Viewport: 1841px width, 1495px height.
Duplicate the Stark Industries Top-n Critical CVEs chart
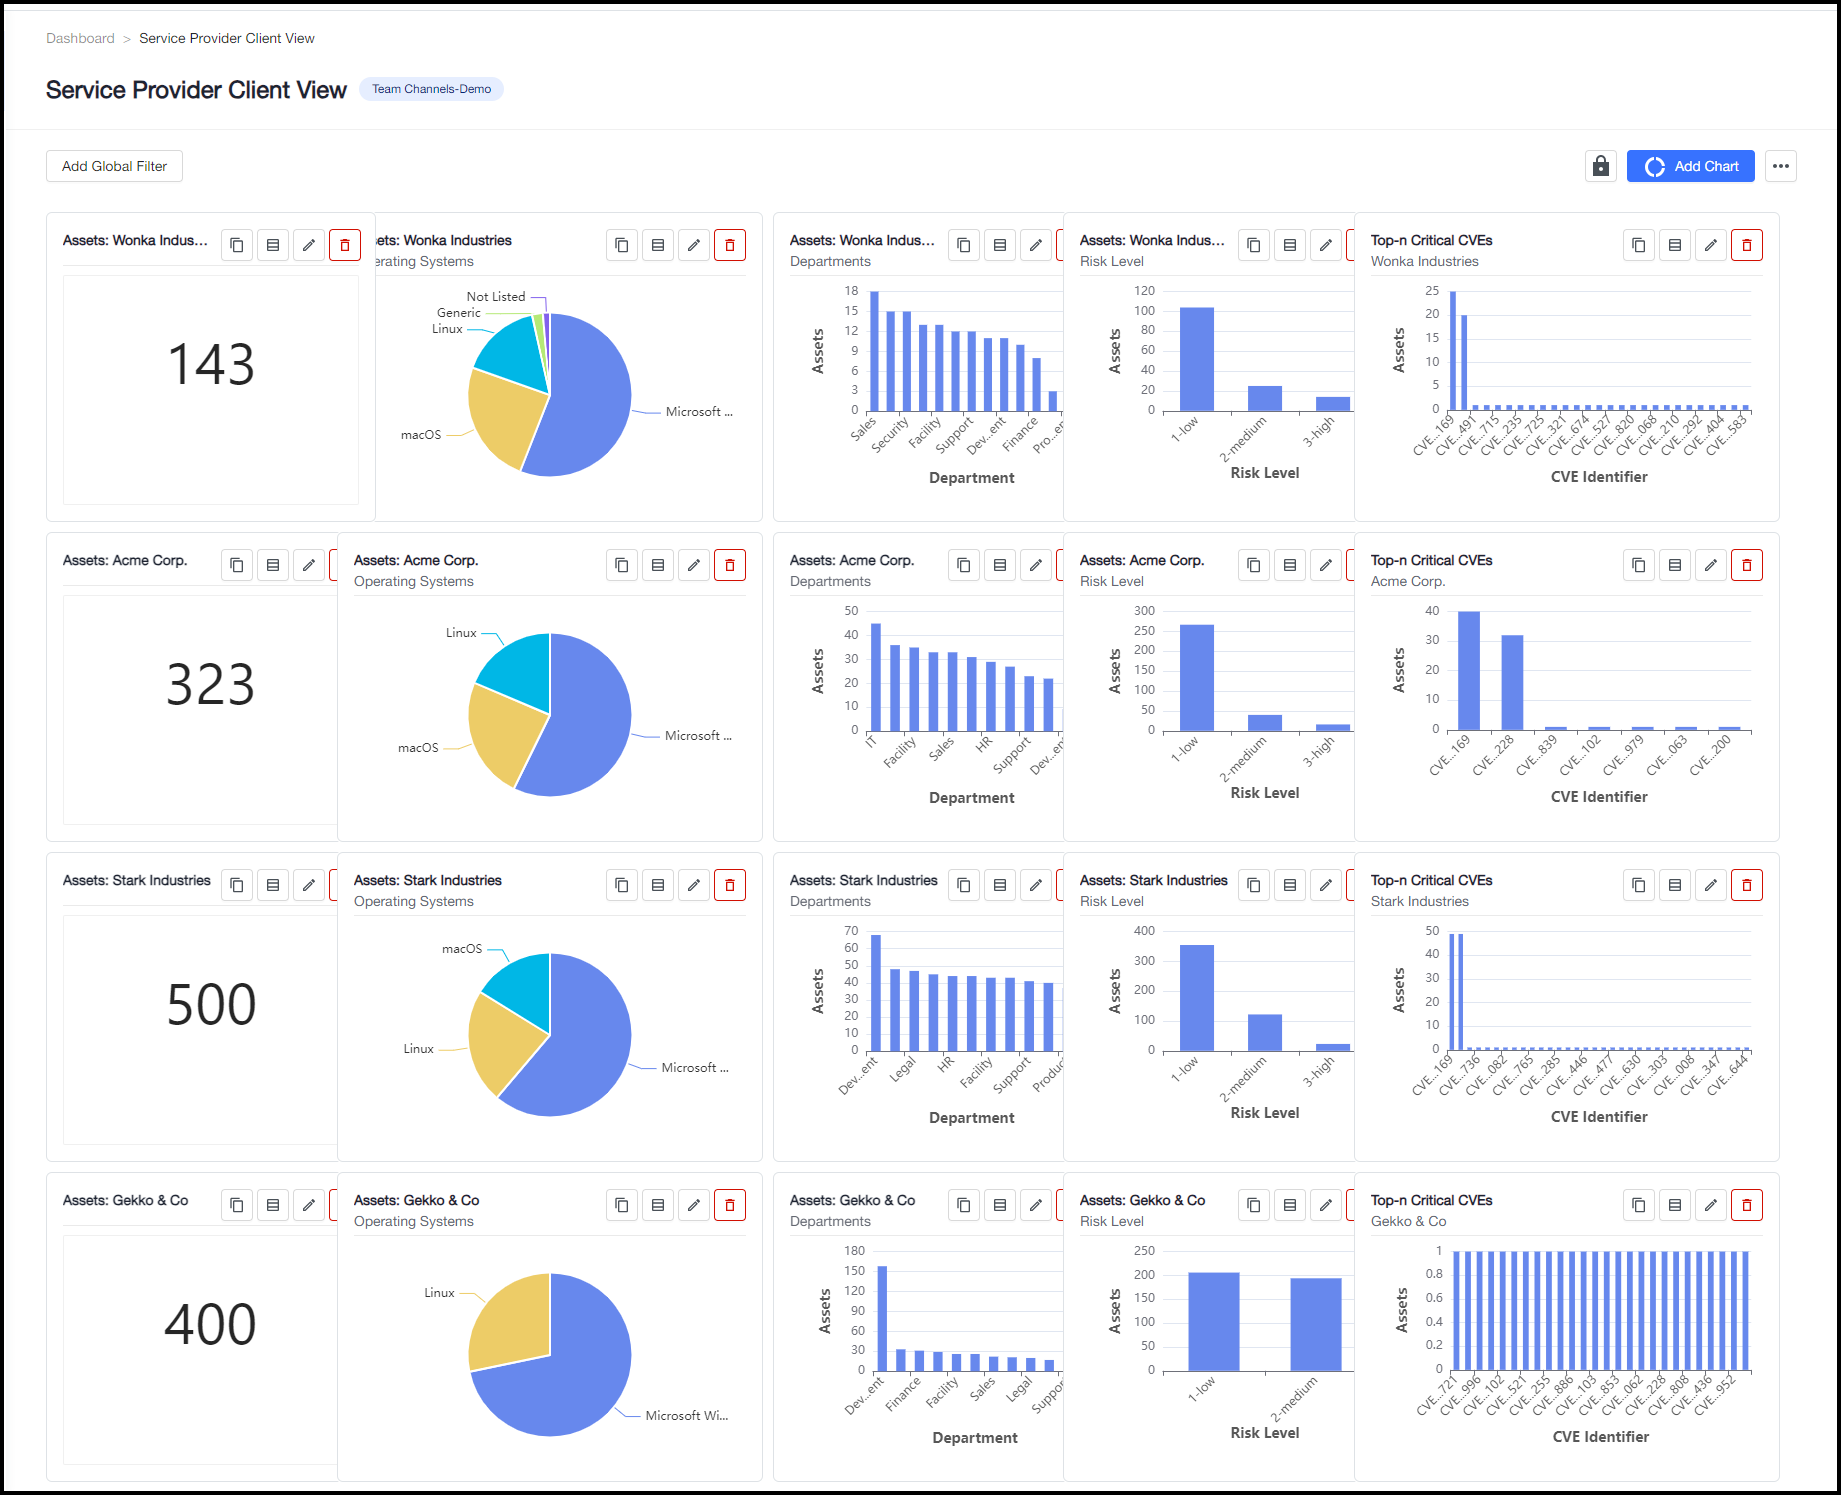(1639, 885)
